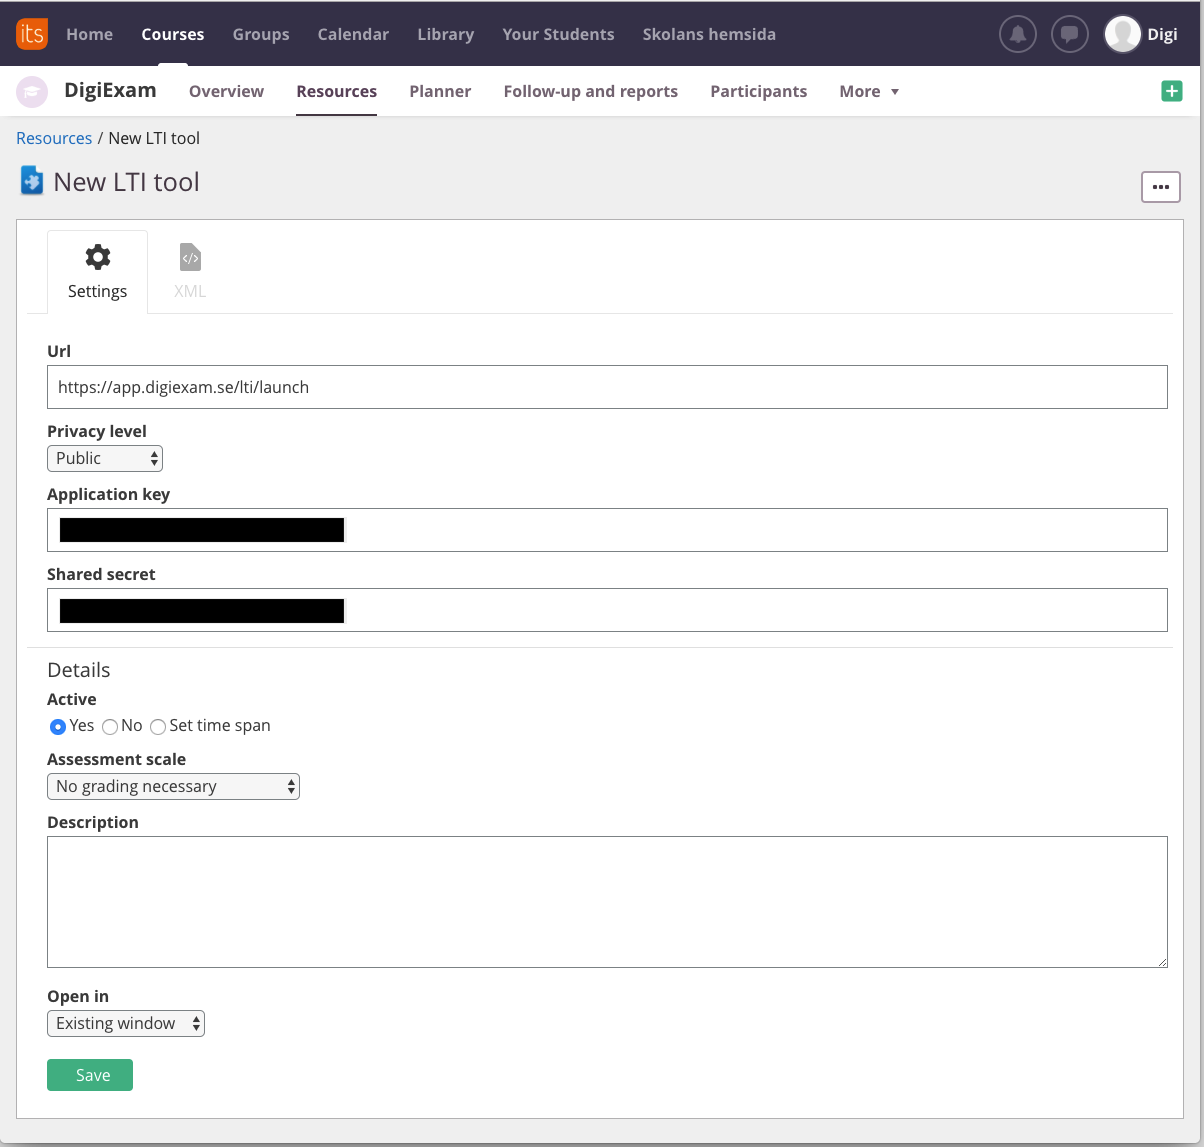Open the Assessment scale dropdown
Screen dimensions: 1204x1147
click(173, 786)
